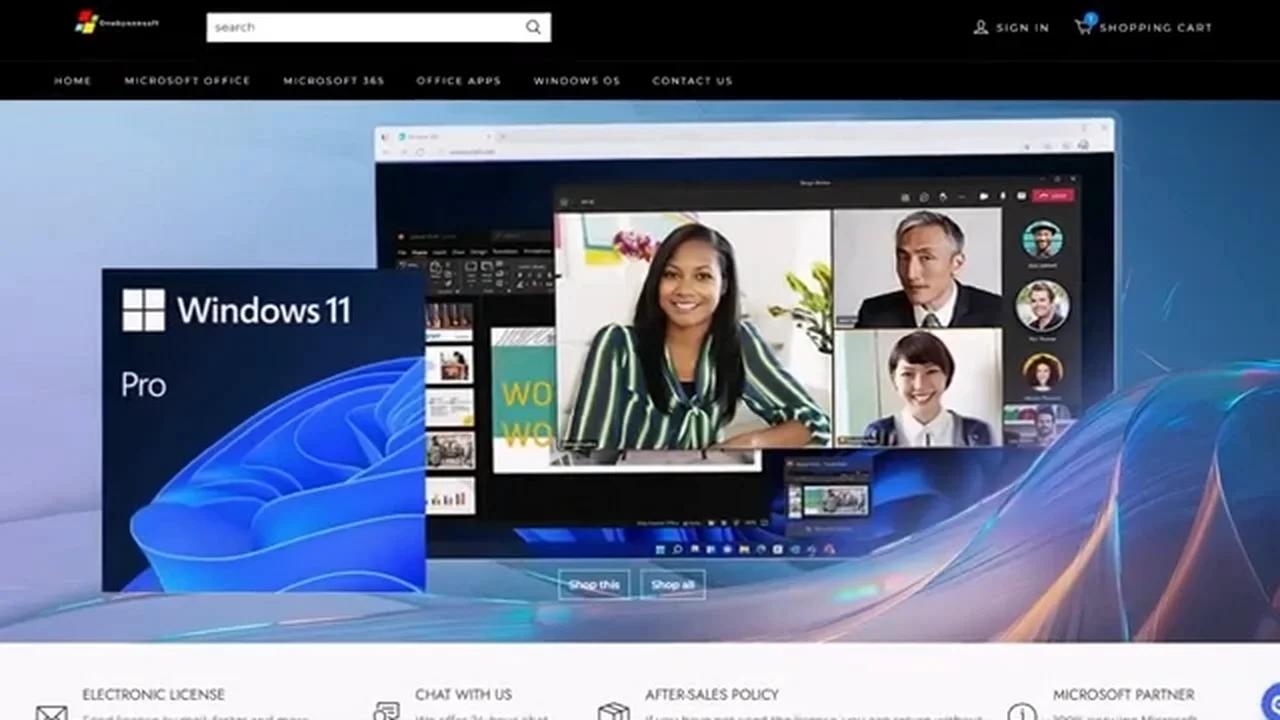The image size is (1280, 720).
Task: Navigate to Windows OS menu item
Action: 577,81
